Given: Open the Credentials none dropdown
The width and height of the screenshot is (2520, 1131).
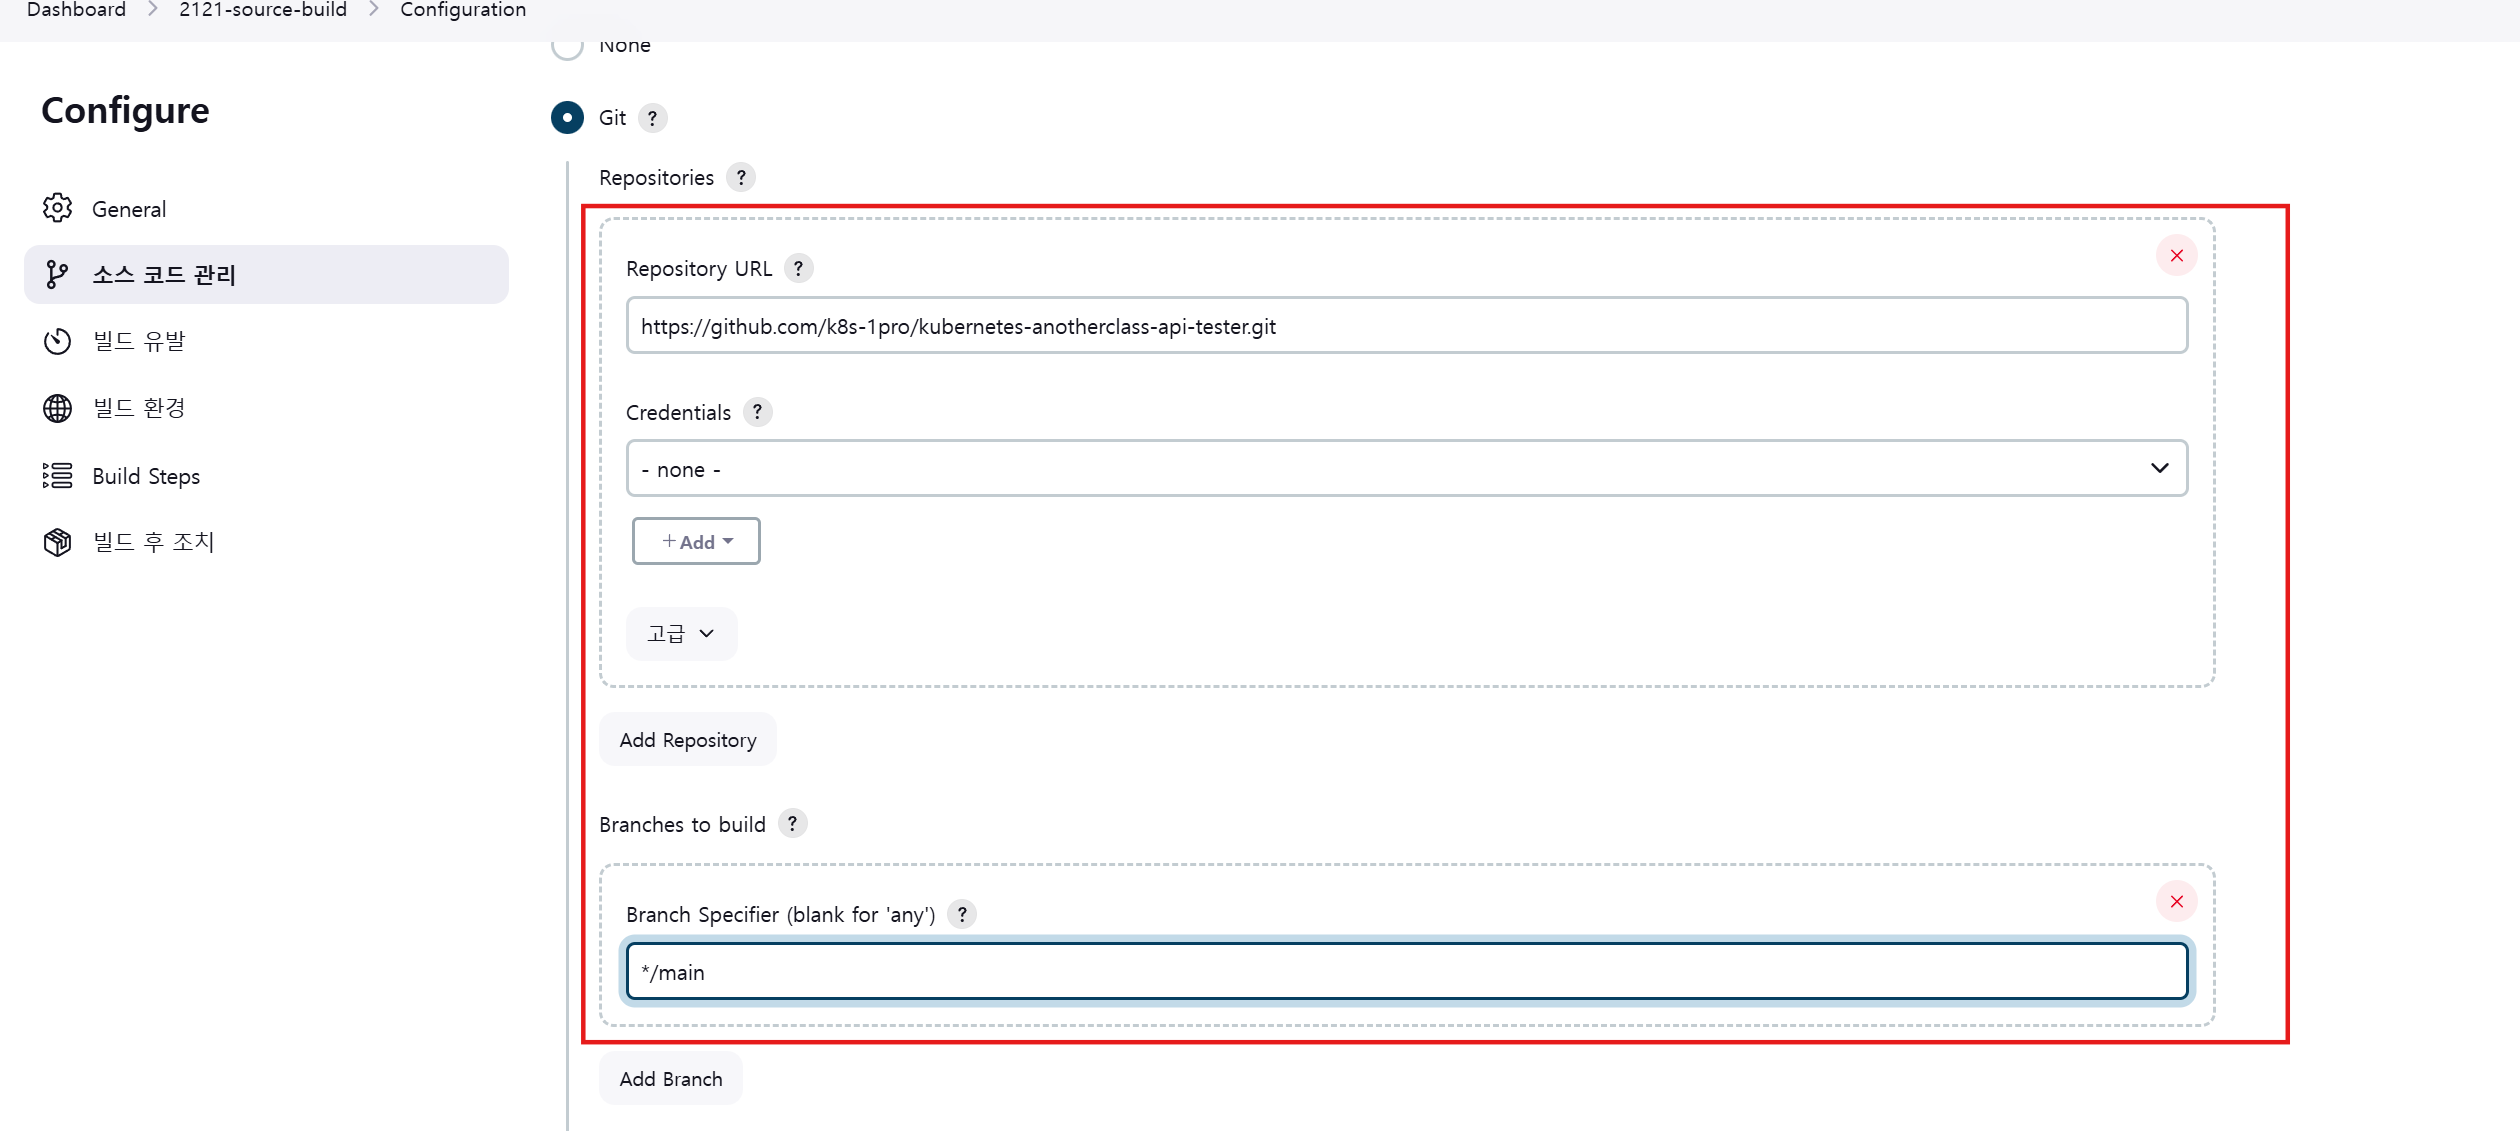Looking at the screenshot, I should coord(1406,469).
